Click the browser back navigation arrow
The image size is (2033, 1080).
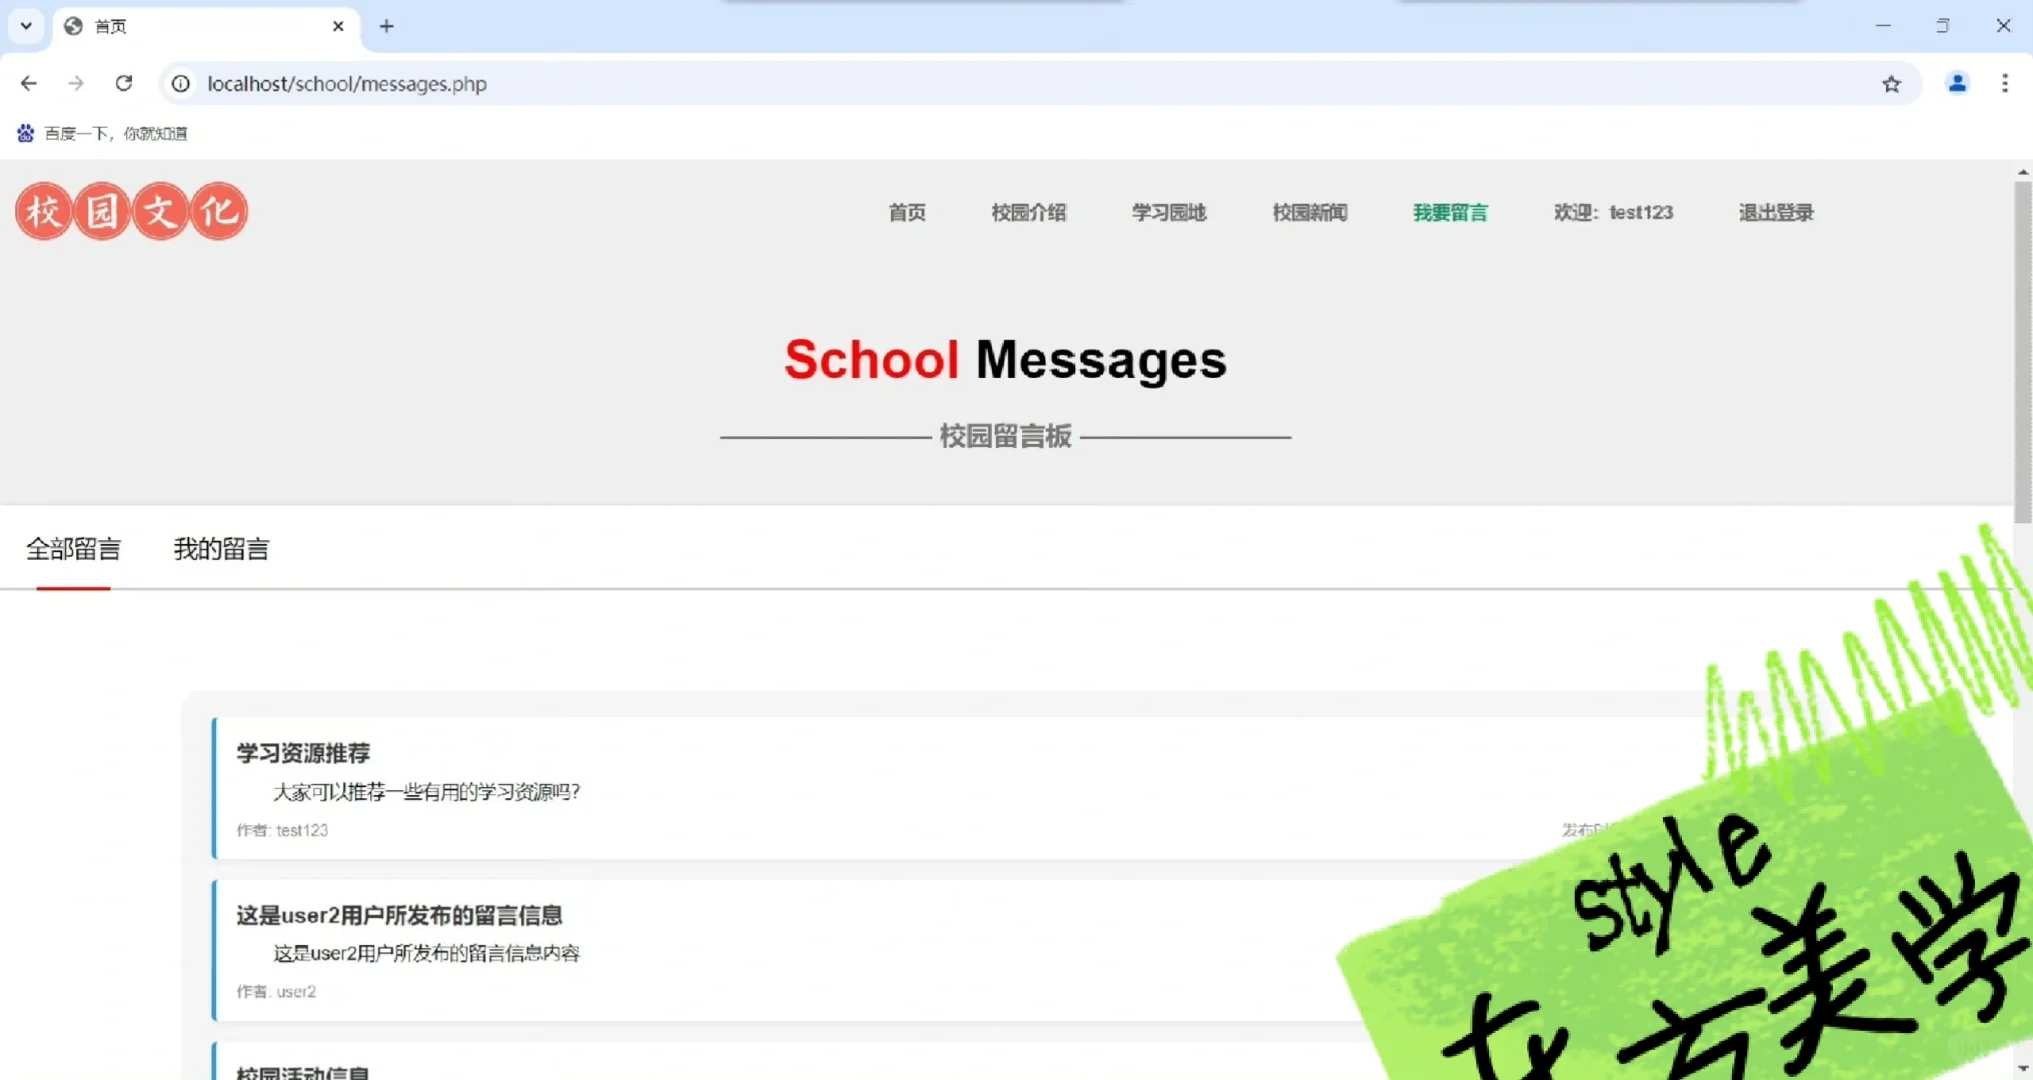coord(29,83)
